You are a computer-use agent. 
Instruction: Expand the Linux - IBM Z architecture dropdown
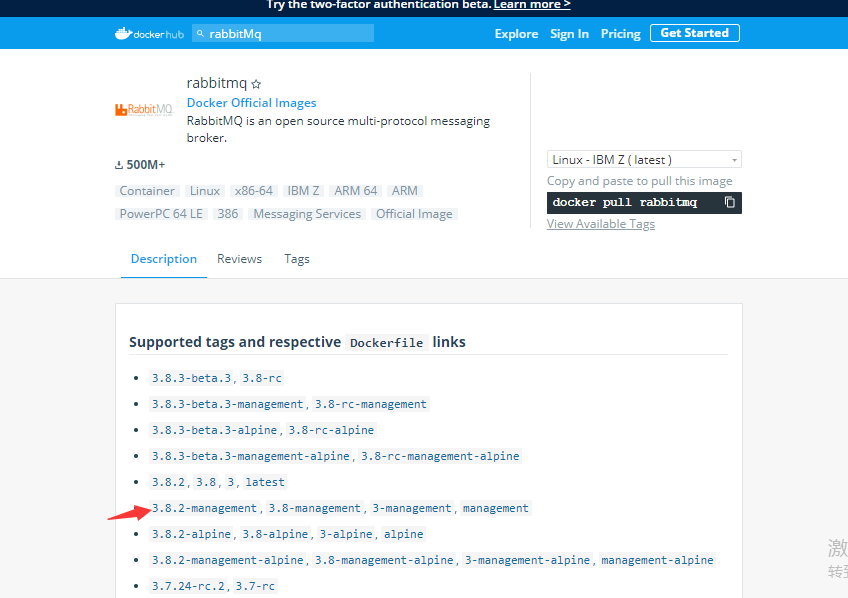tap(644, 160)
